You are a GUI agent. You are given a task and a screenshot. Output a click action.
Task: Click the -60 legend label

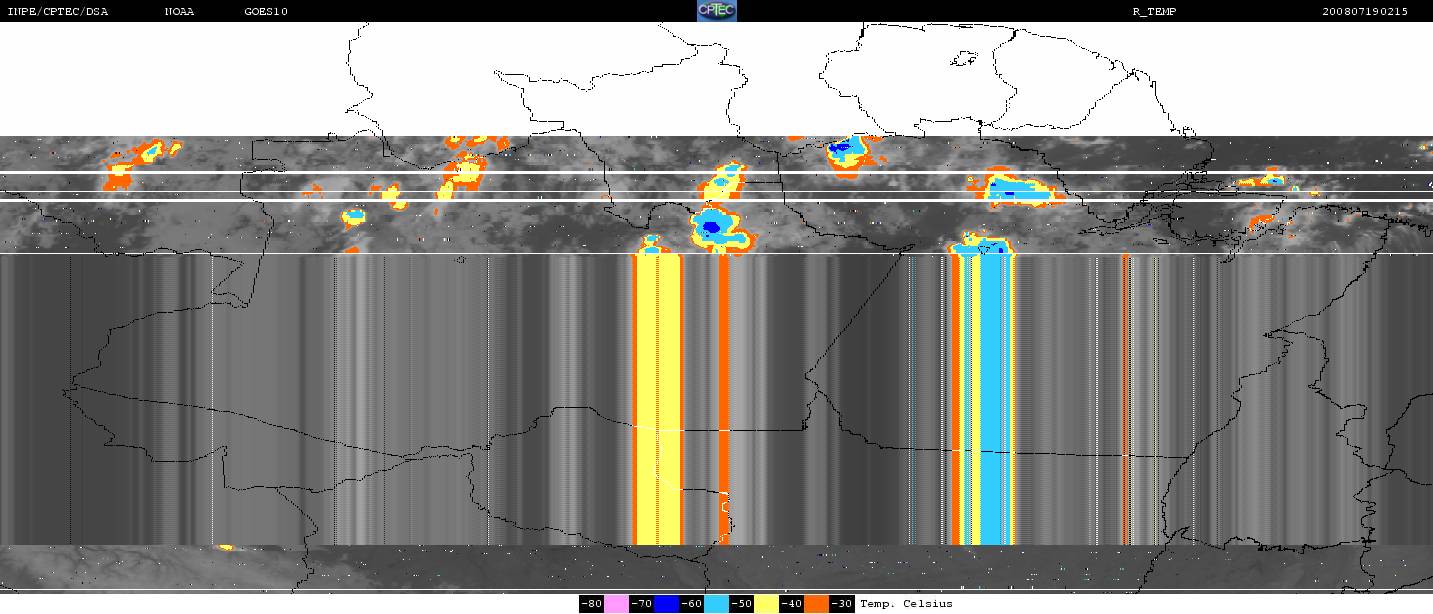[x=691, y=604]
